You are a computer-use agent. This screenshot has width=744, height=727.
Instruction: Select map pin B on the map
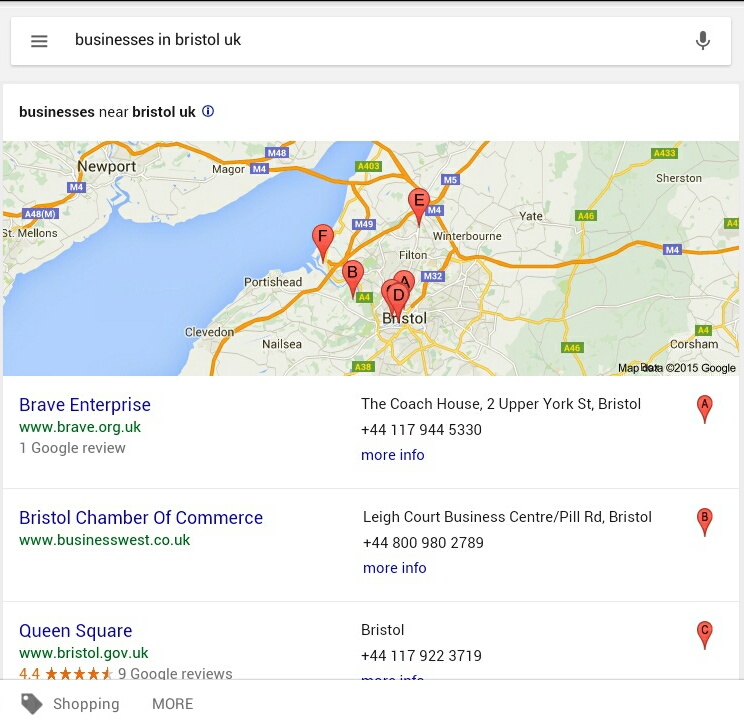pos(353,277)
